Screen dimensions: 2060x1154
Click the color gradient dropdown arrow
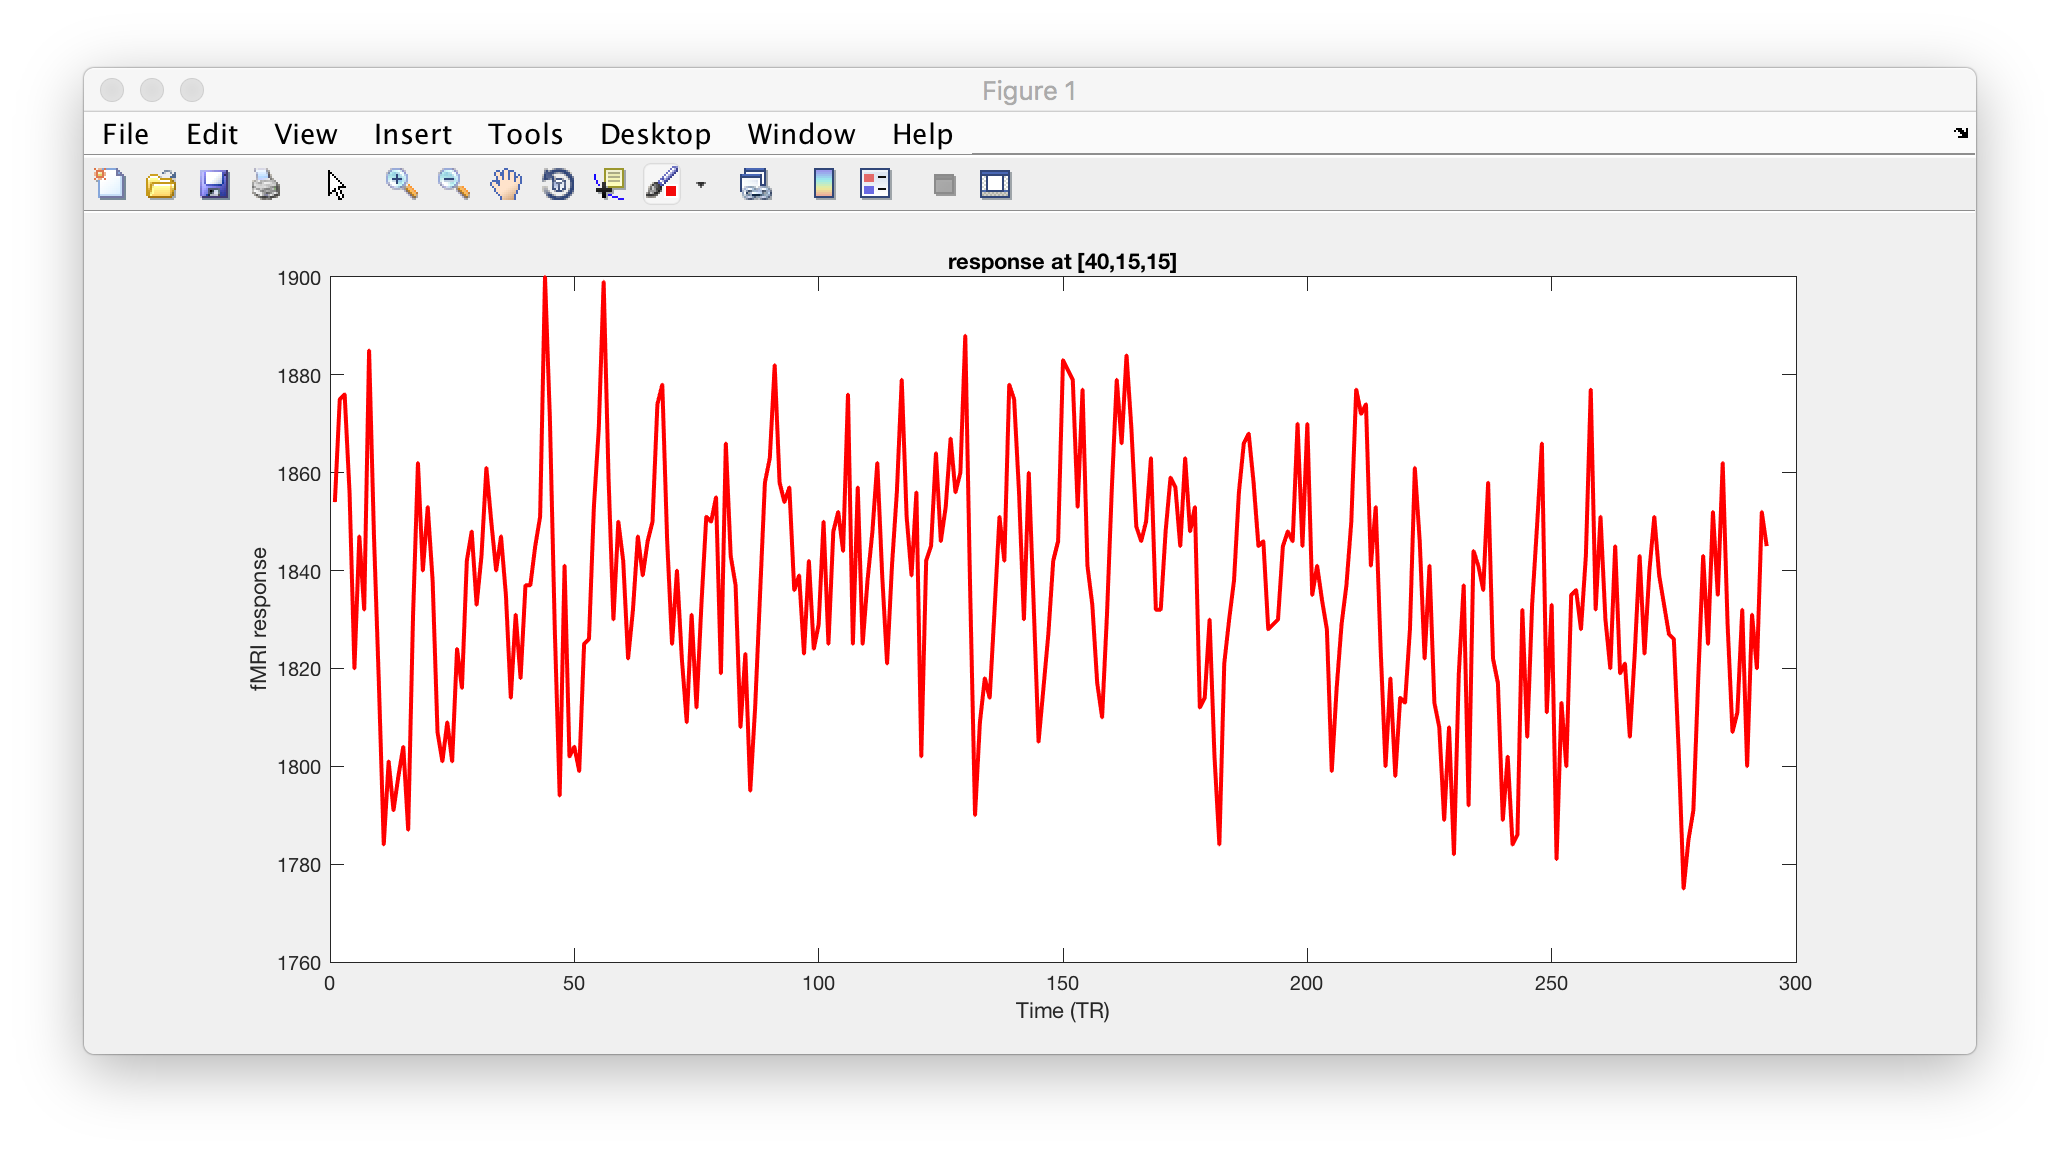702,185
